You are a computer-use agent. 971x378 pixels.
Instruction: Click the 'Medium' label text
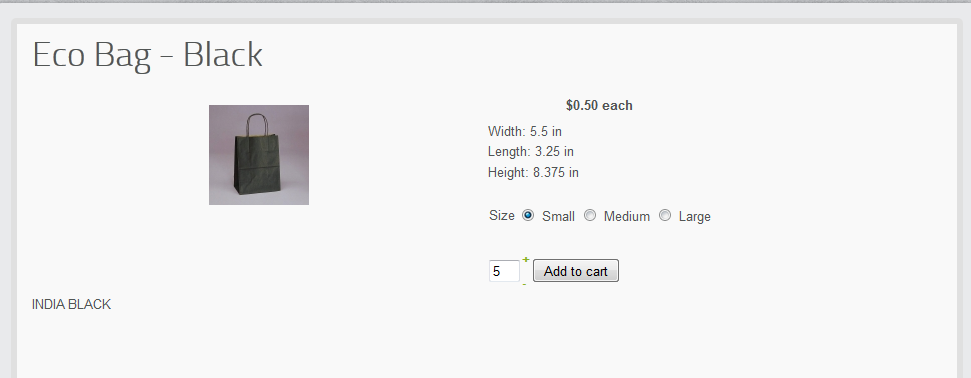627,216
